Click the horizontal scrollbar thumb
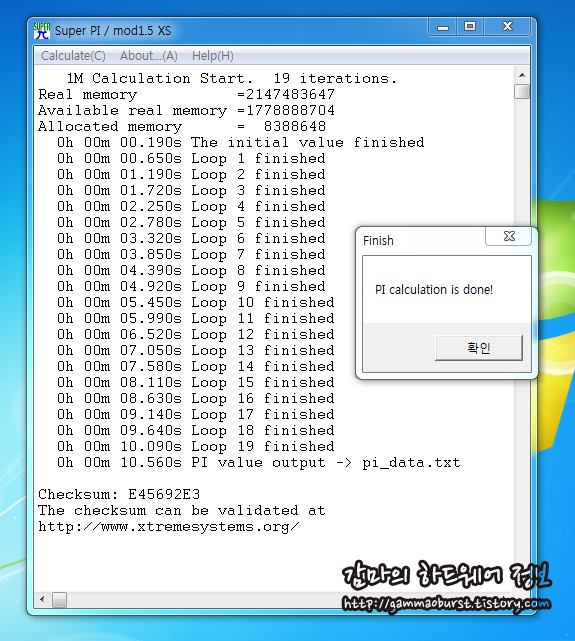This screenshot has width=575, height=641. click(59, 600)
